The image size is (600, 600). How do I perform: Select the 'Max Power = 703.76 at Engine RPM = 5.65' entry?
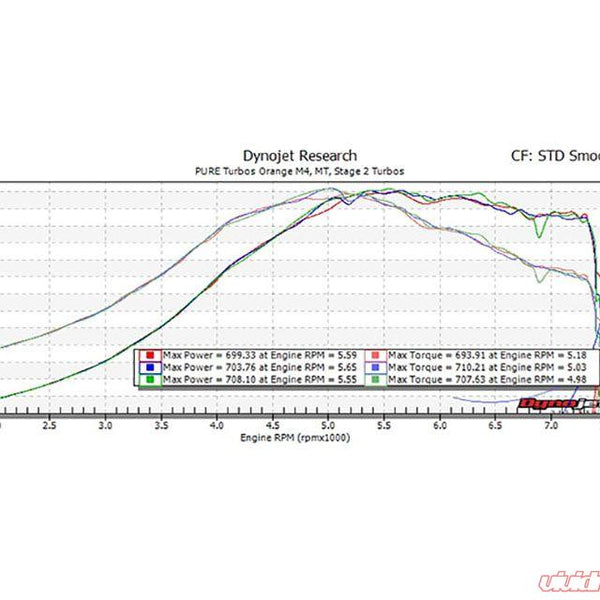point(260,367)
